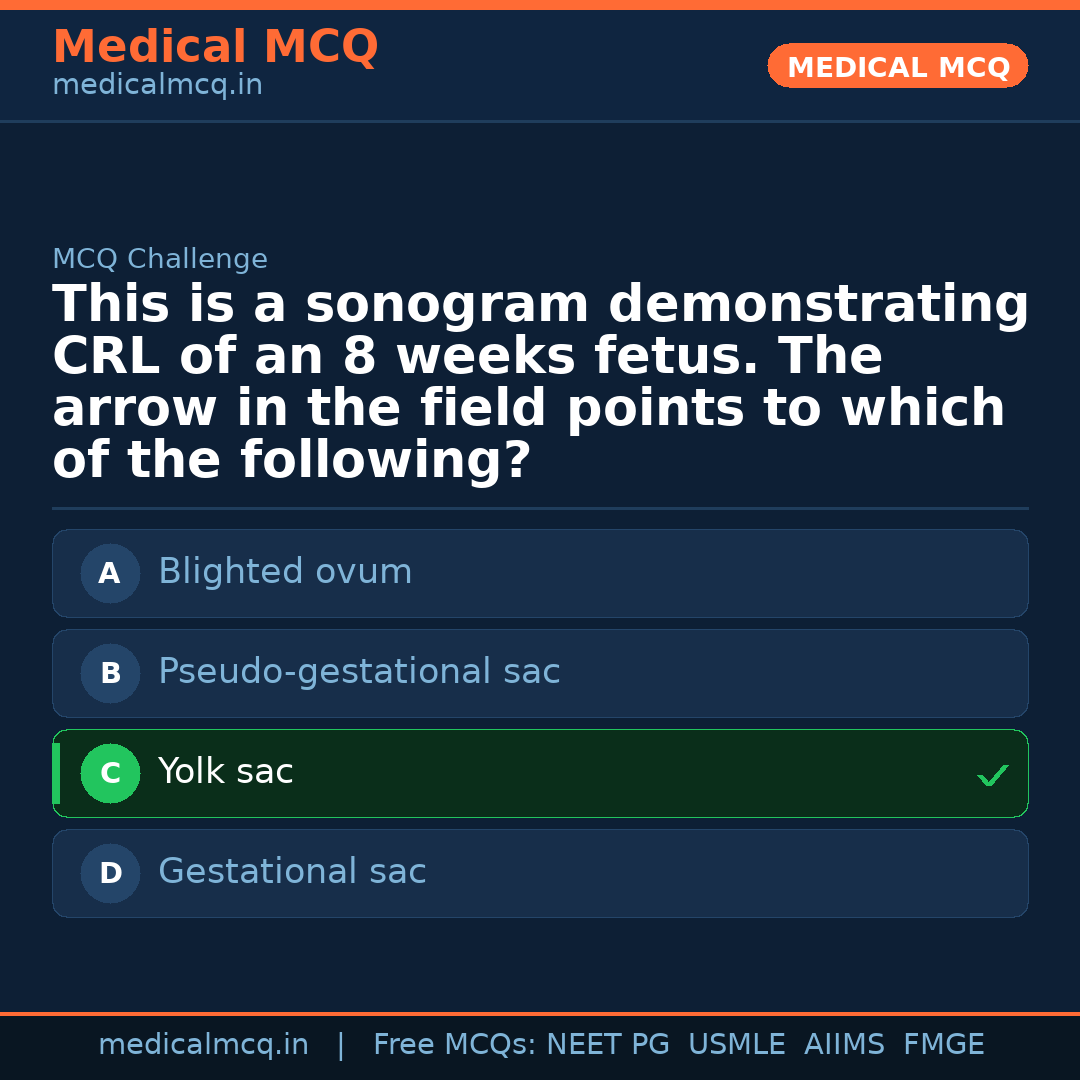Click the Medical MCQ header title
The image size is (1080, 1080).
coord(215,47)
